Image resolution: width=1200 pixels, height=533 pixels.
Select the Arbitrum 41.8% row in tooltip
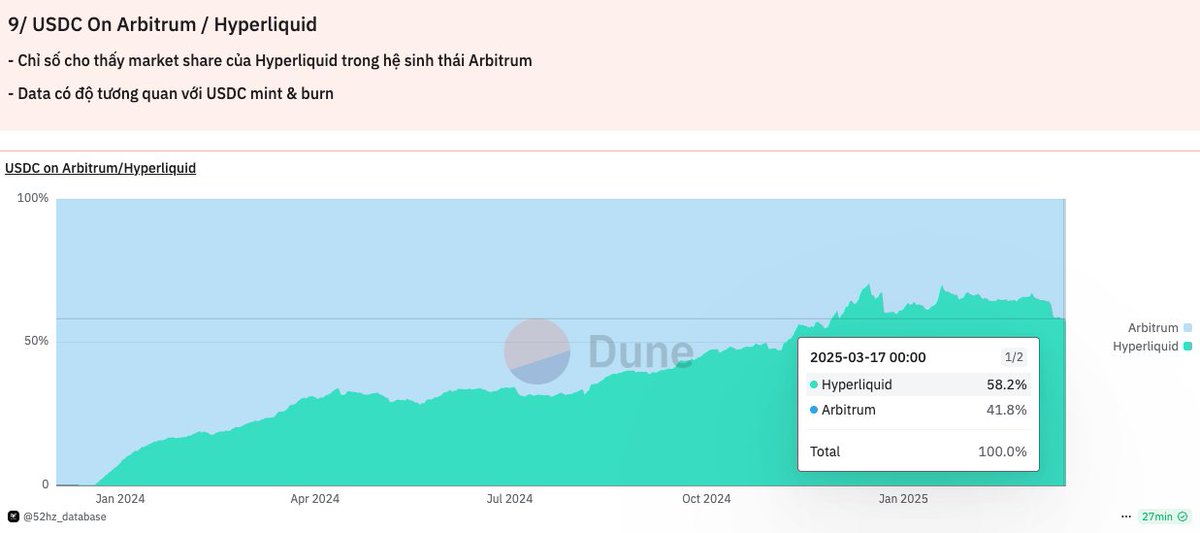[918, 410]
